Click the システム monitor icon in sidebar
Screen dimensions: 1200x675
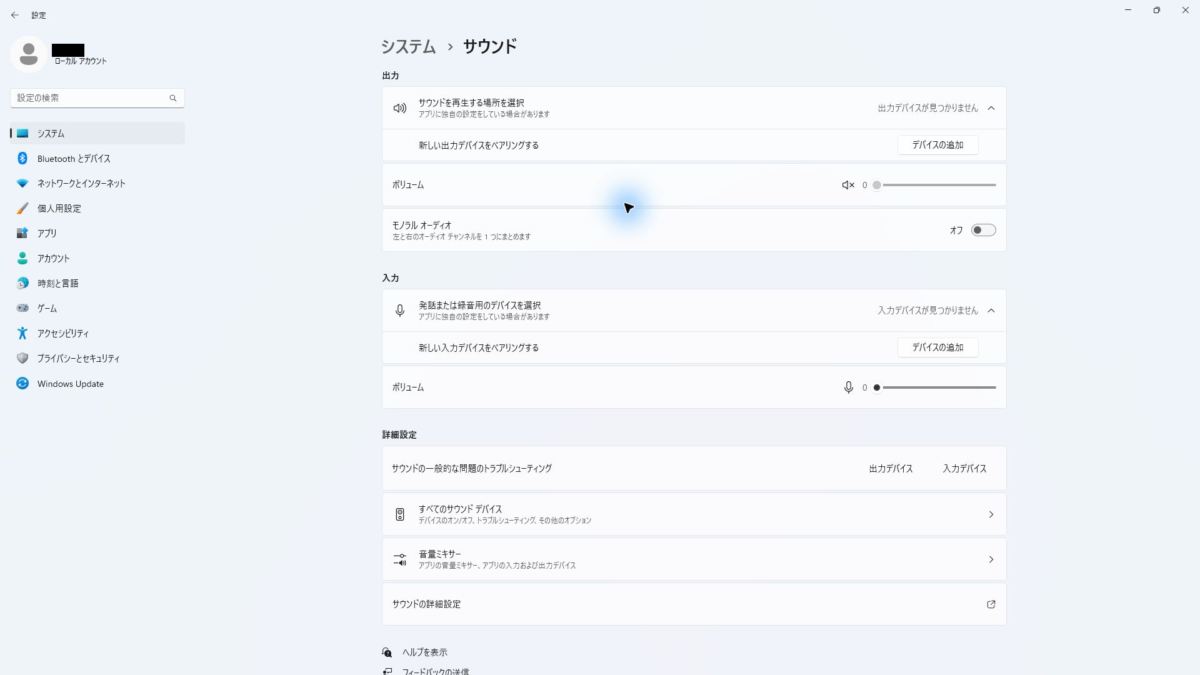pyautogui.click(x=23, y=133)
